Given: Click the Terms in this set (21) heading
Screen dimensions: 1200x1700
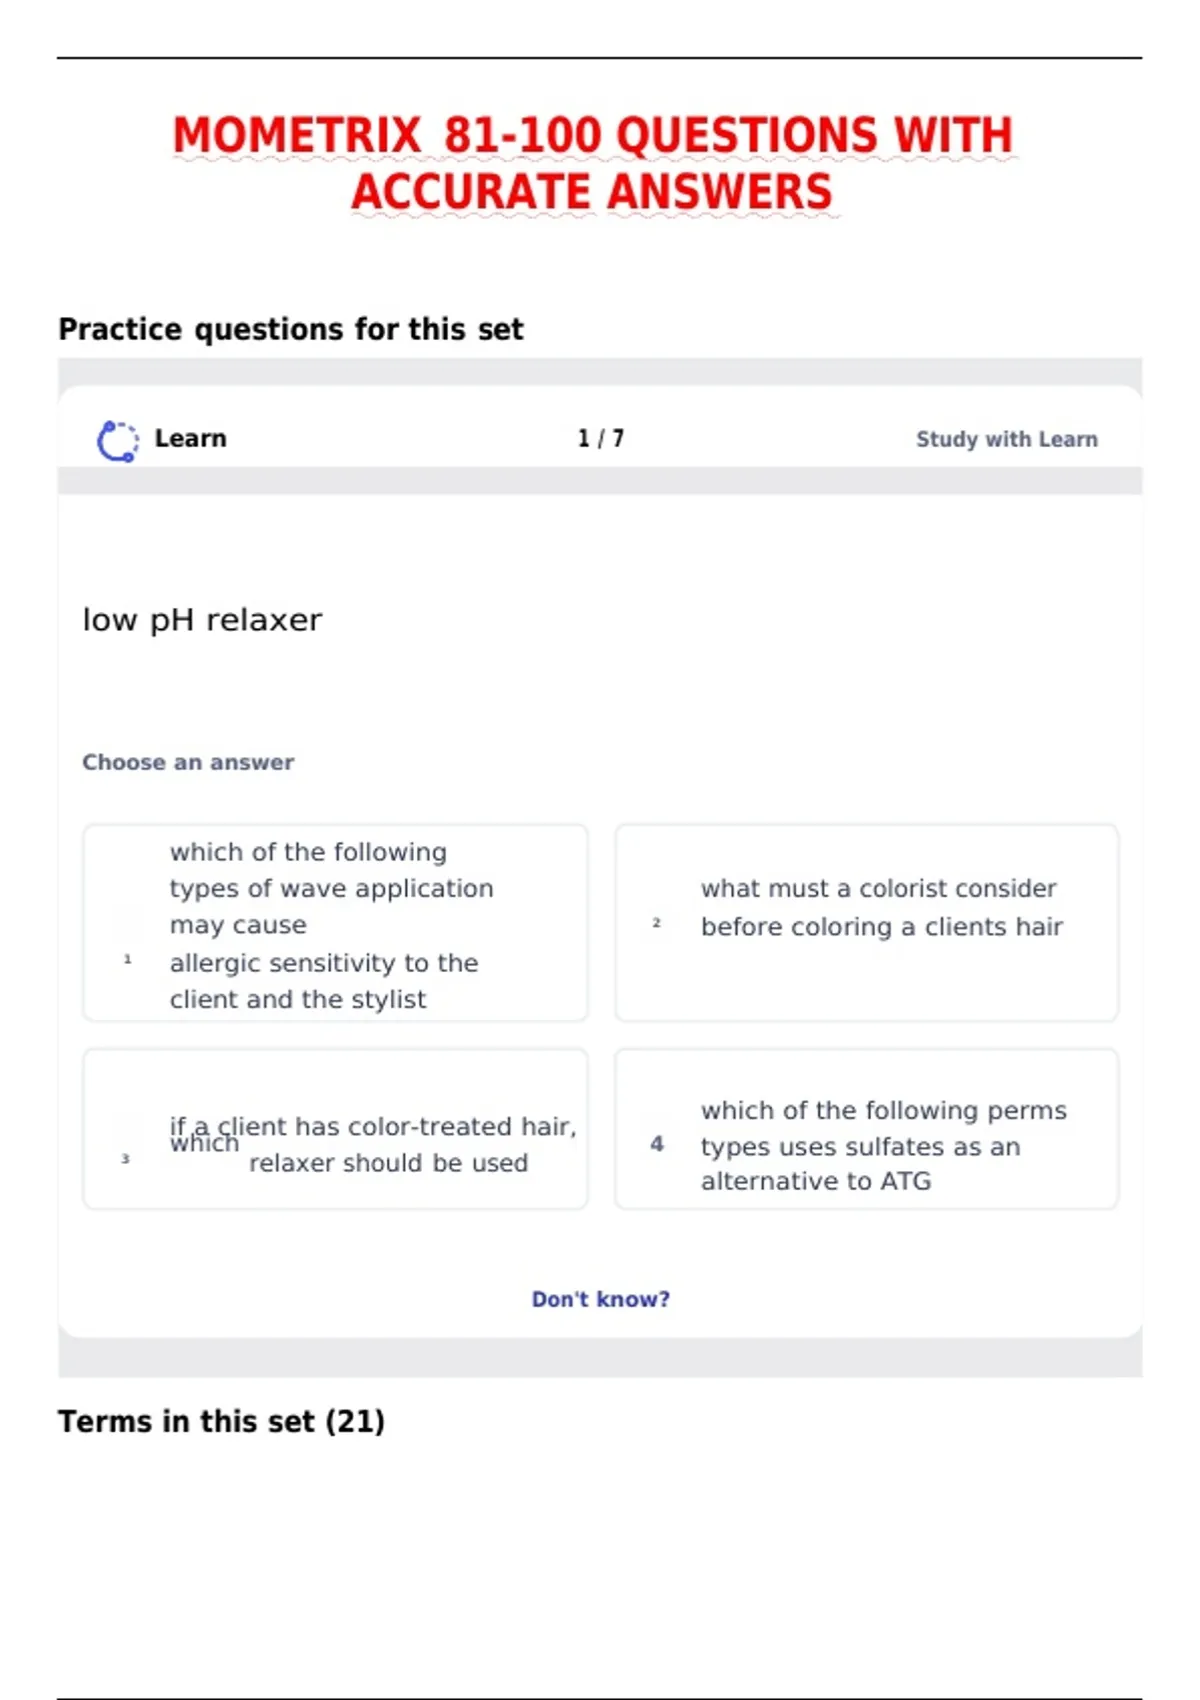Looking at the screenshot, I should pyautogui.click(x=221, y=1421).
